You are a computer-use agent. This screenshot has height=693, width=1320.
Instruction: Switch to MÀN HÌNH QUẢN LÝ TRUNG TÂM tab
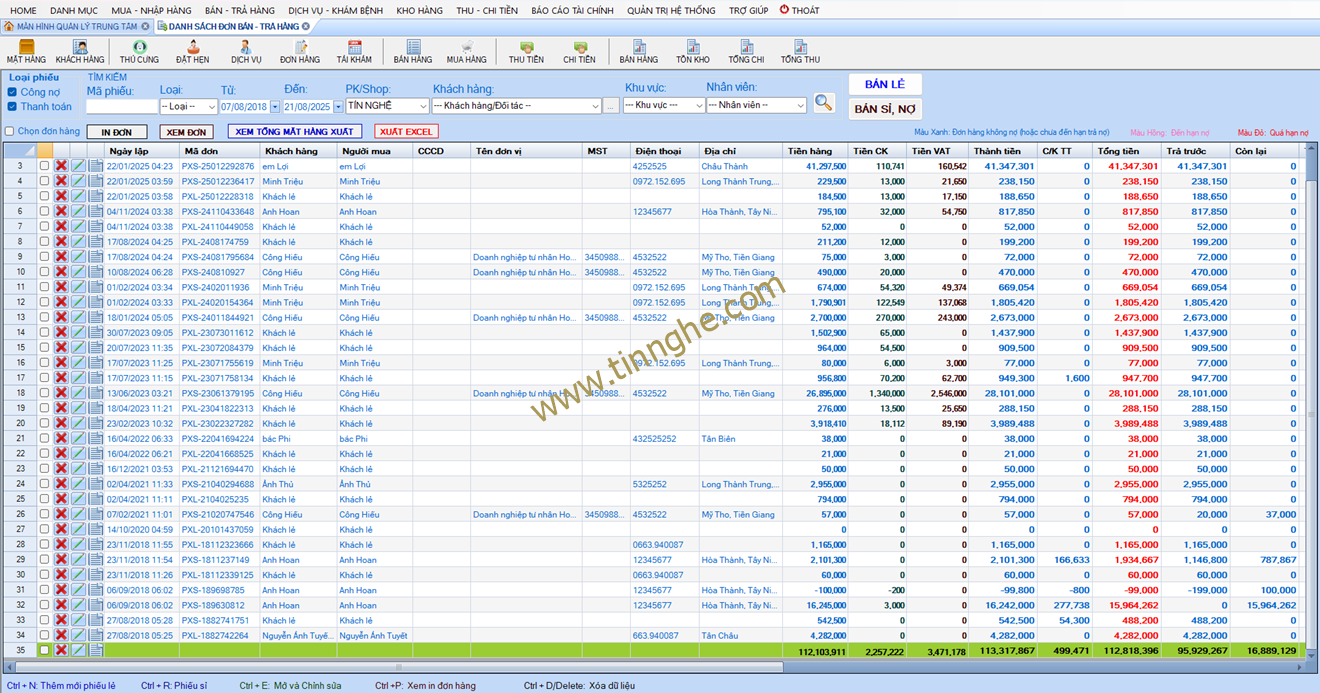[x=77, y=26]
